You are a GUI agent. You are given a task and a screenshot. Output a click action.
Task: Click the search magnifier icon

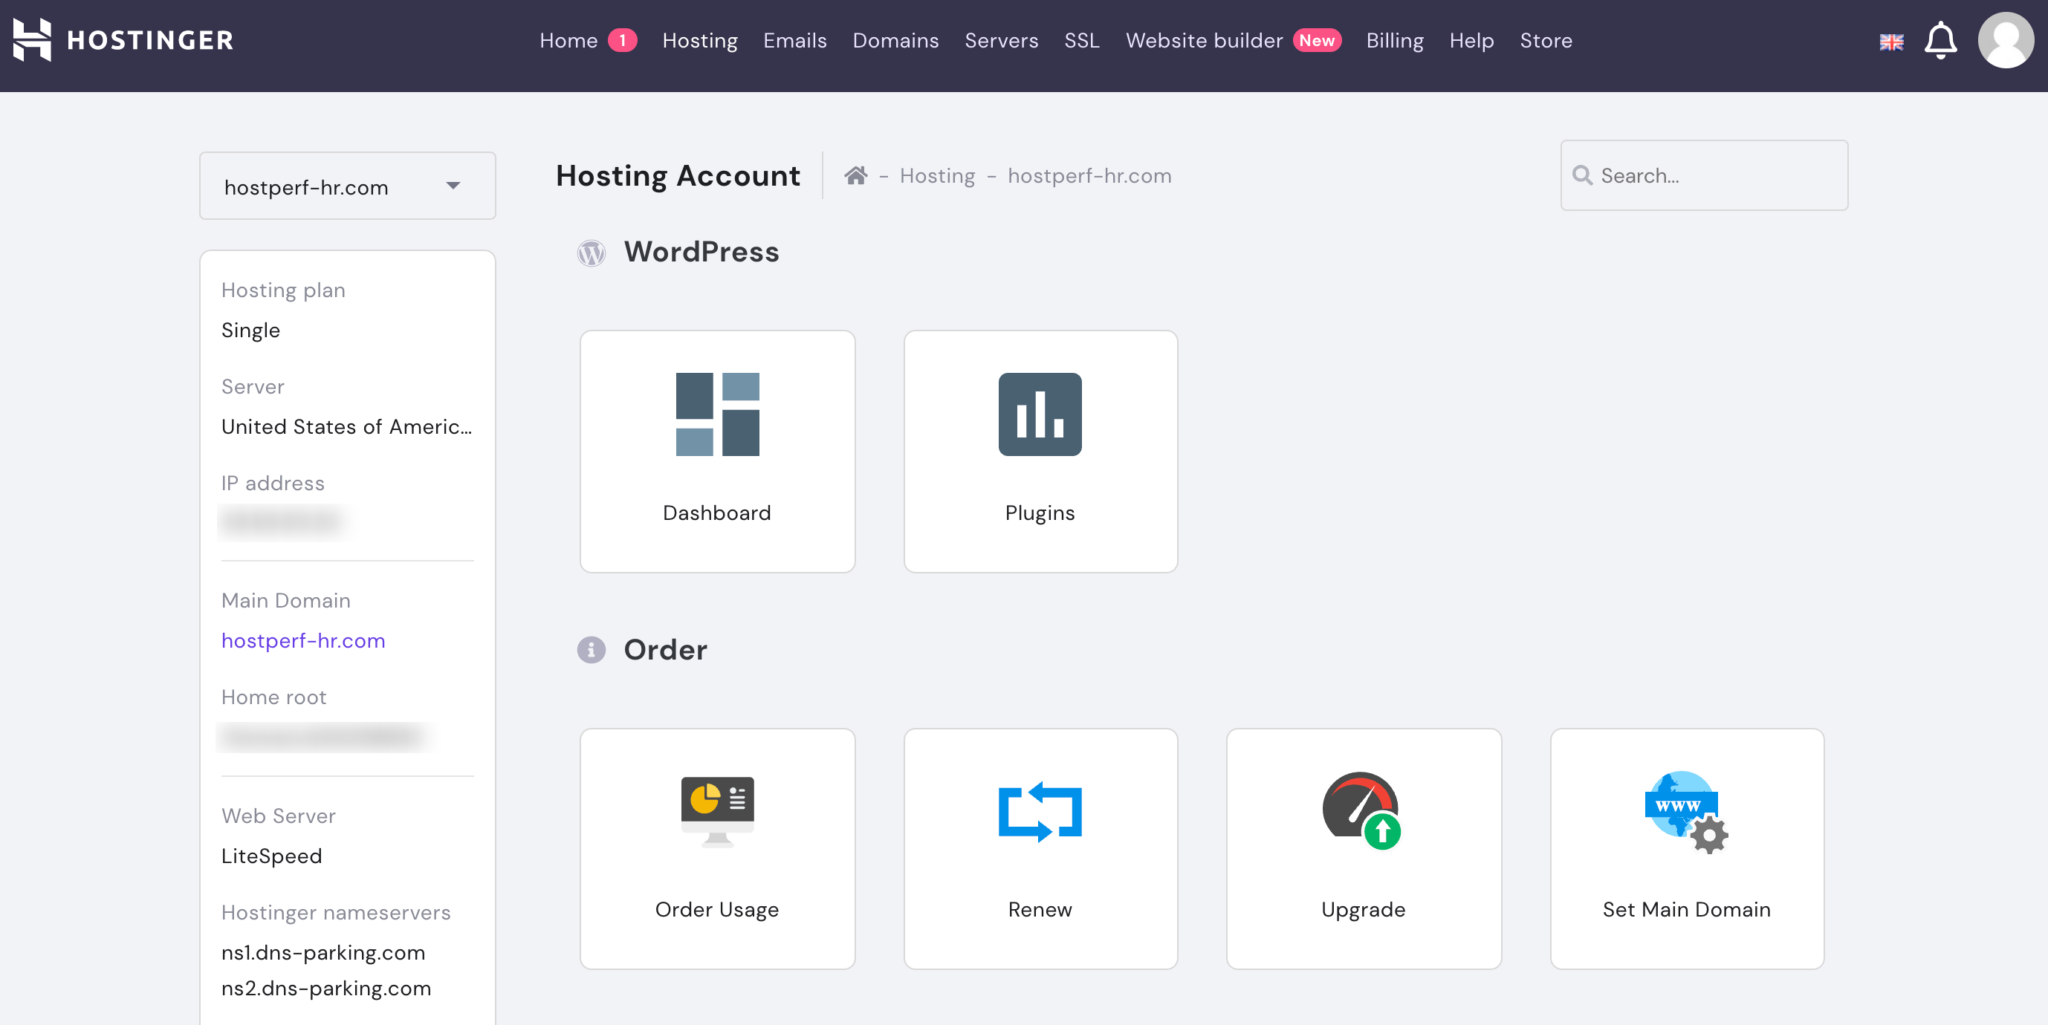tap(1582, 176)
